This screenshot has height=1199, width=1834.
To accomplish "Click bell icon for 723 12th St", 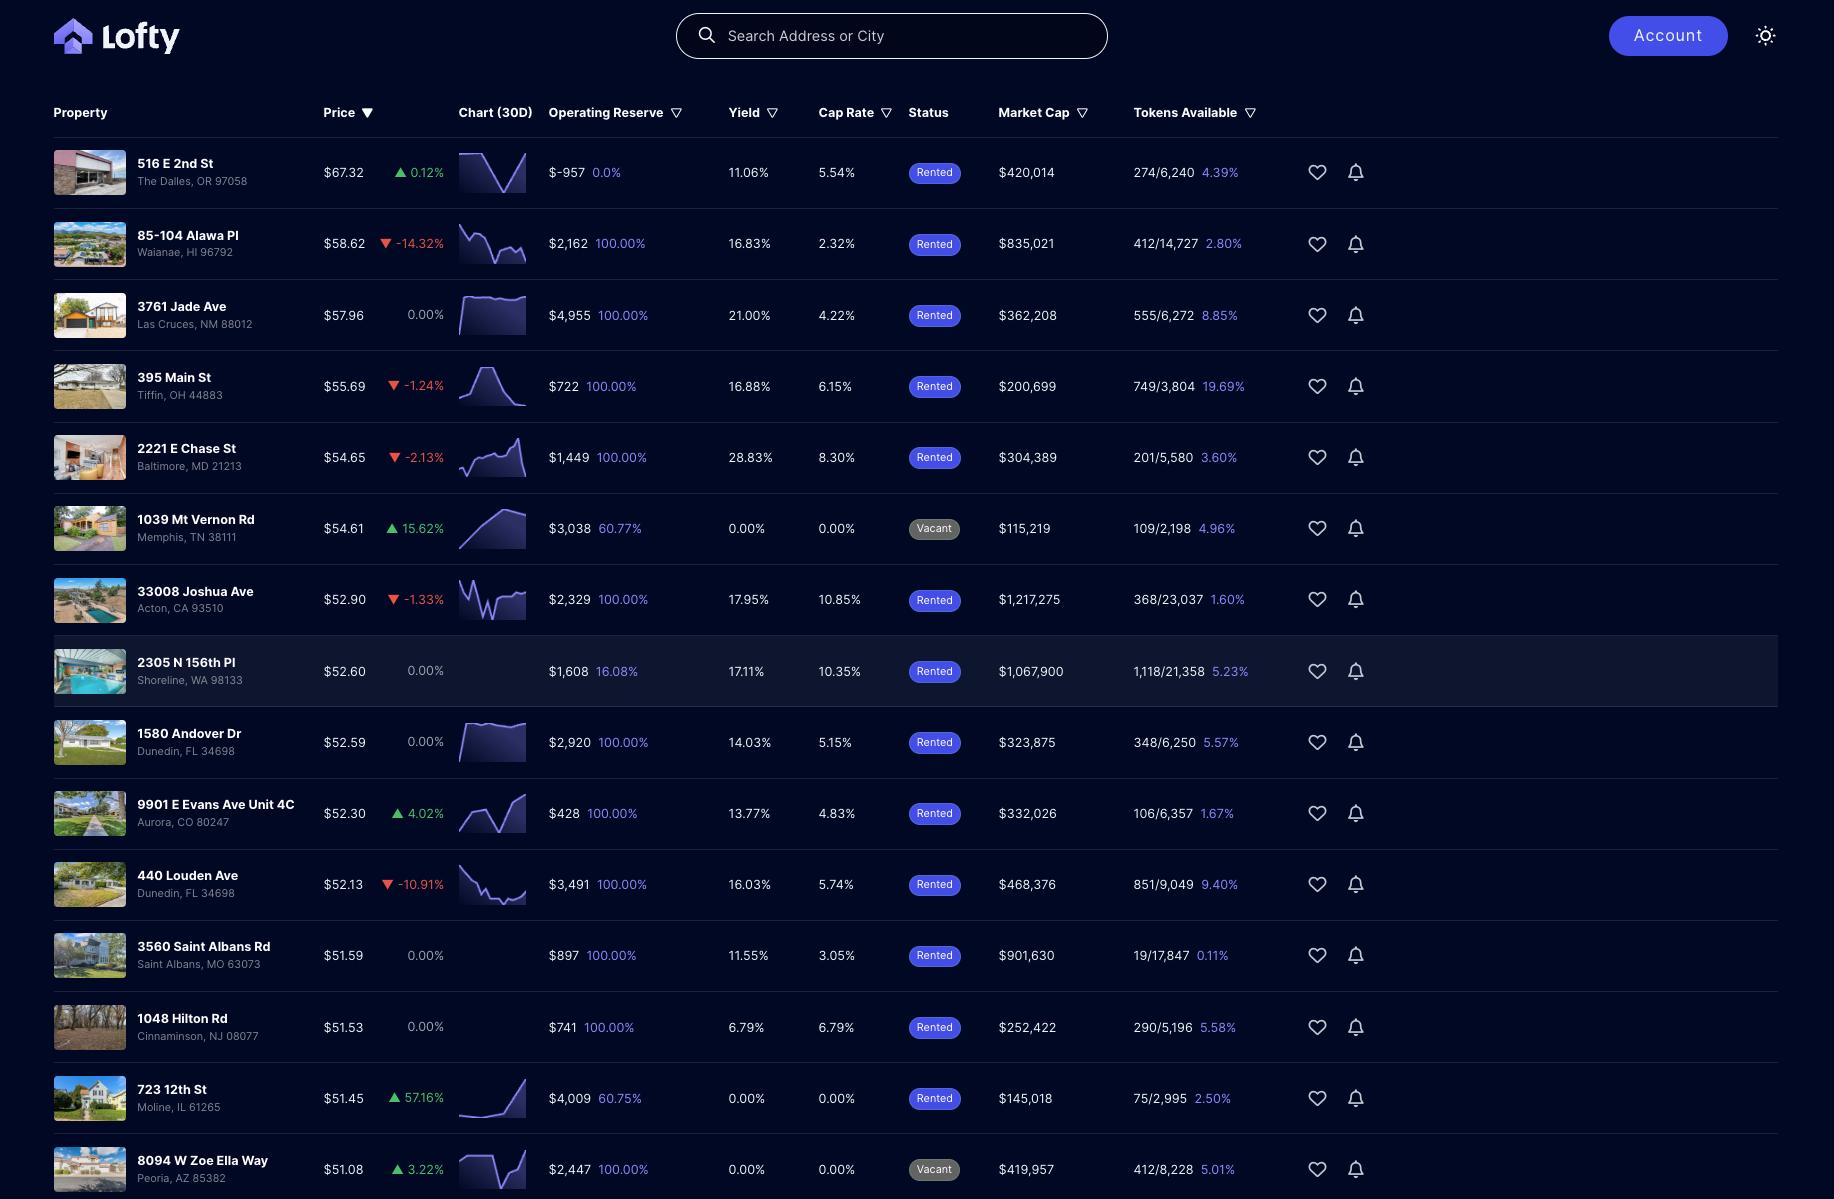I will (x=1355, y=1098).
